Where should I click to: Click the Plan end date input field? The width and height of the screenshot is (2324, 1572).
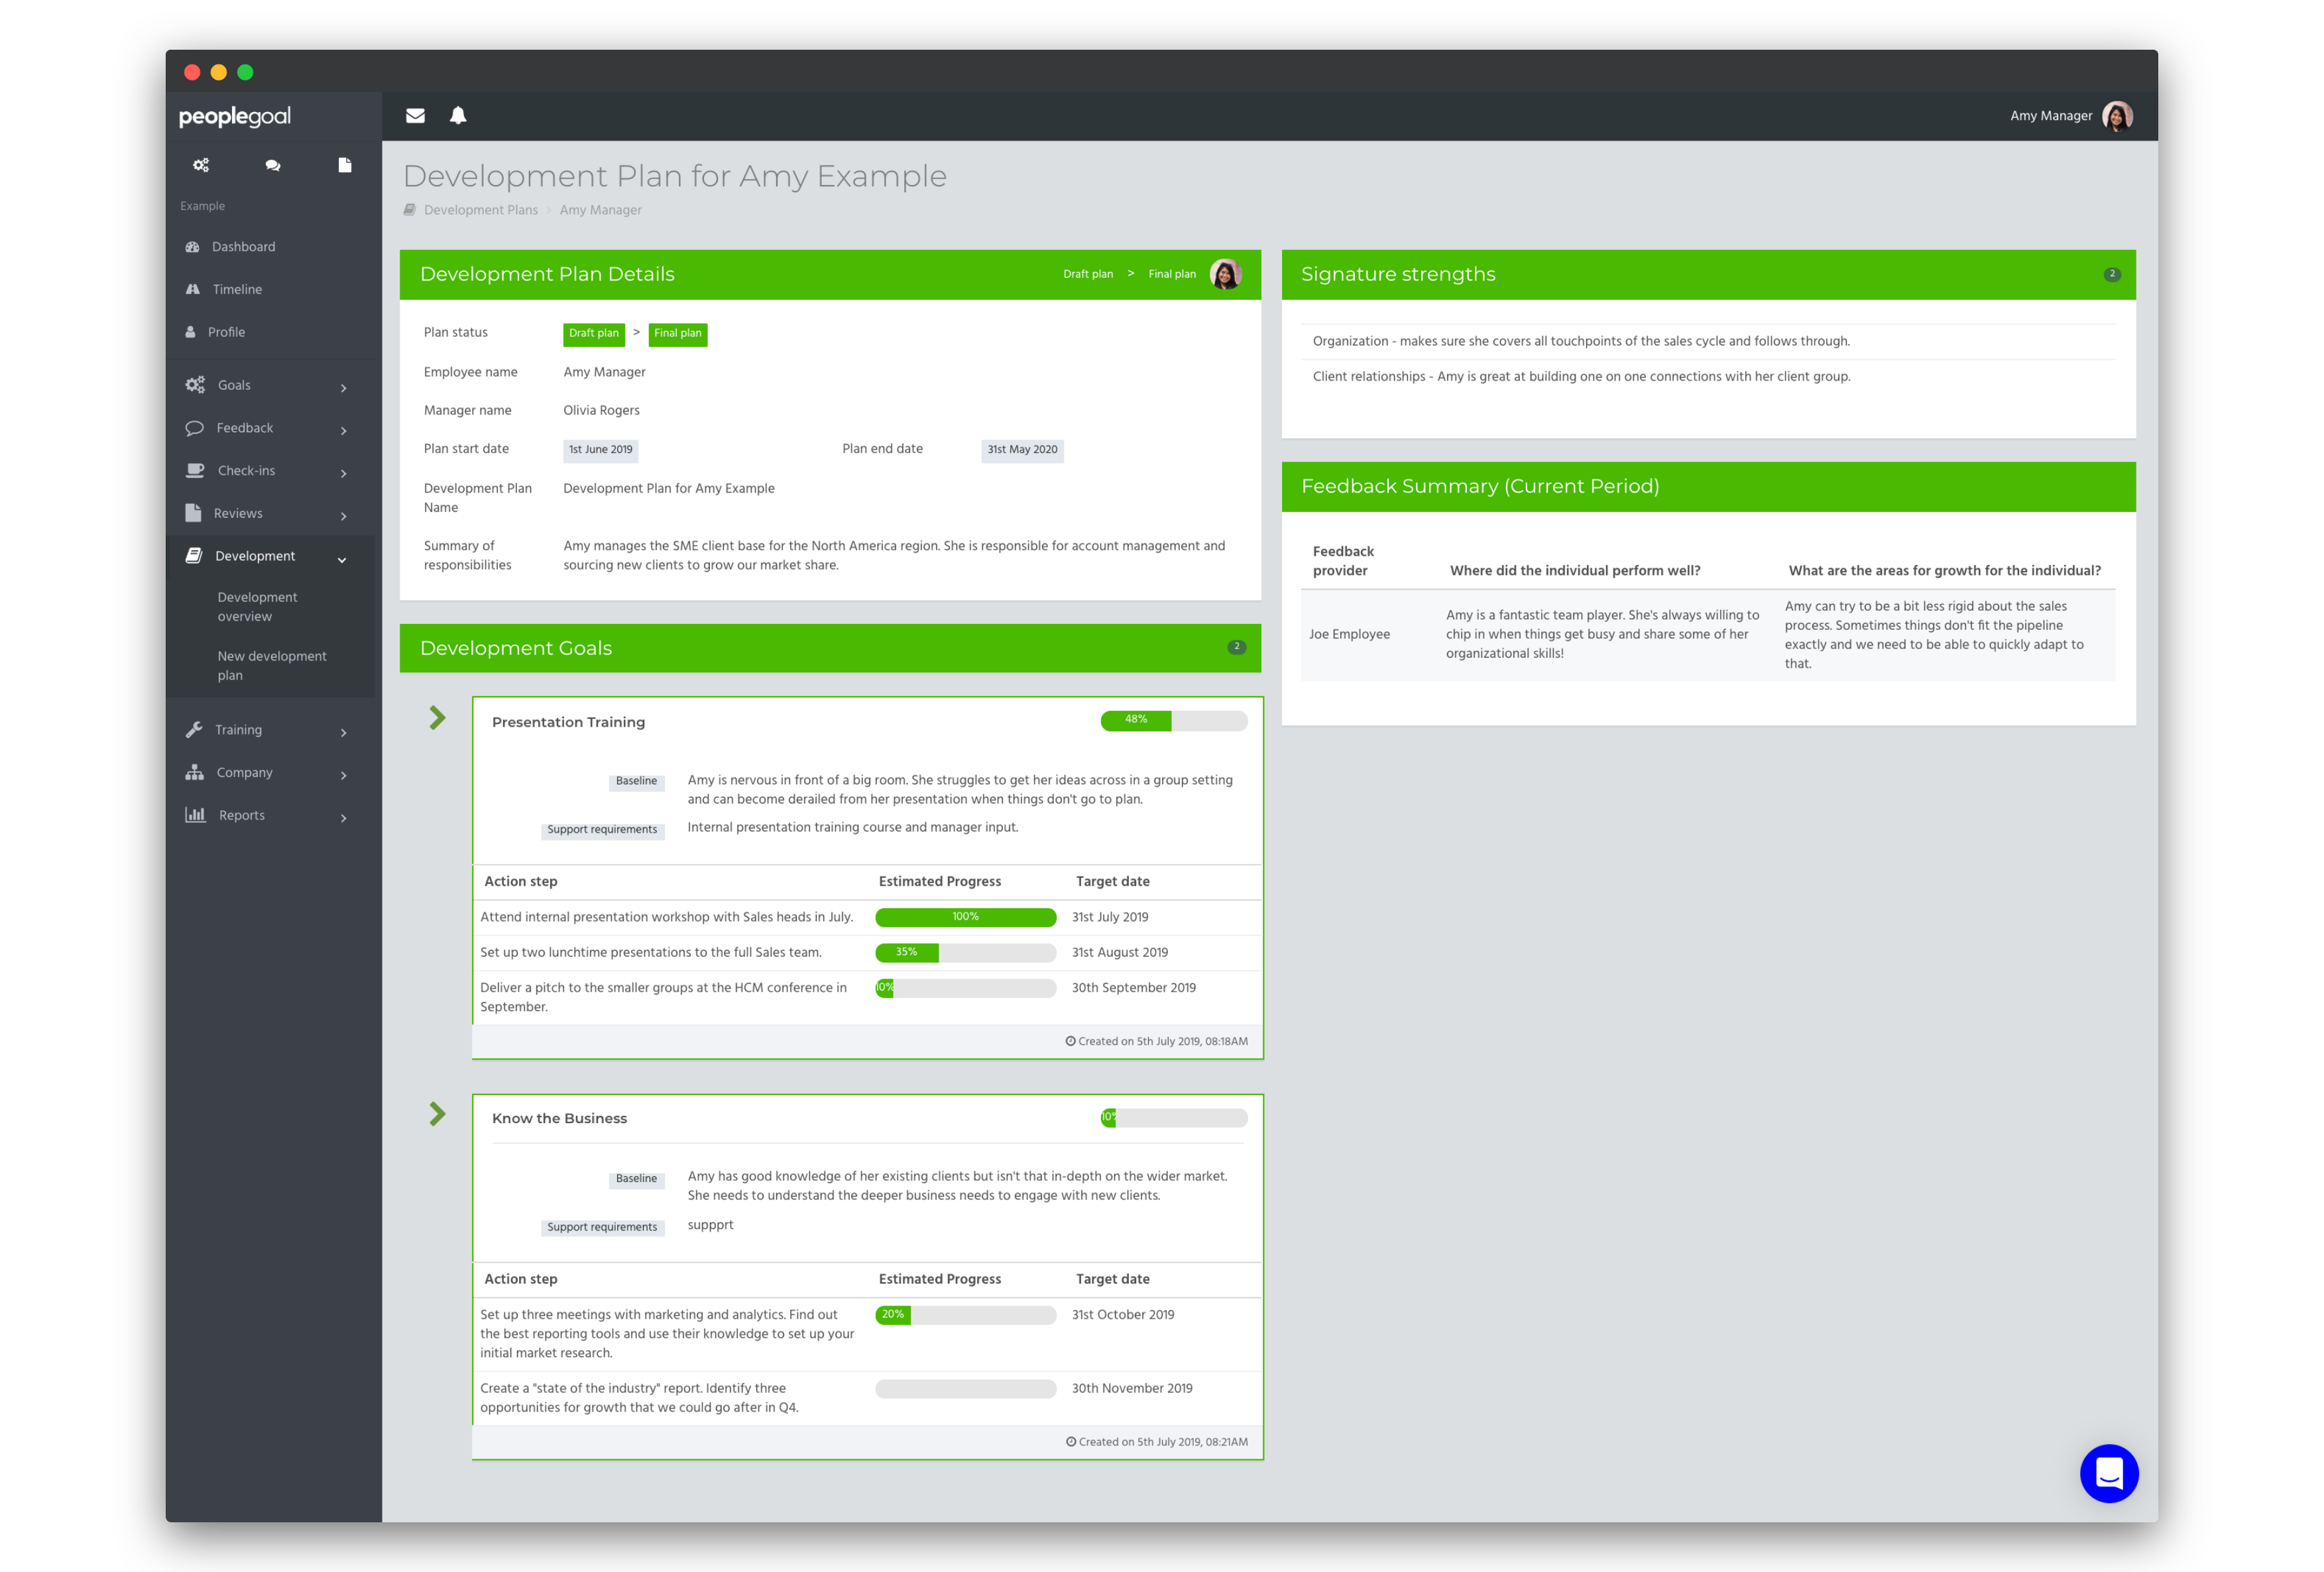tap(1019, 449)
